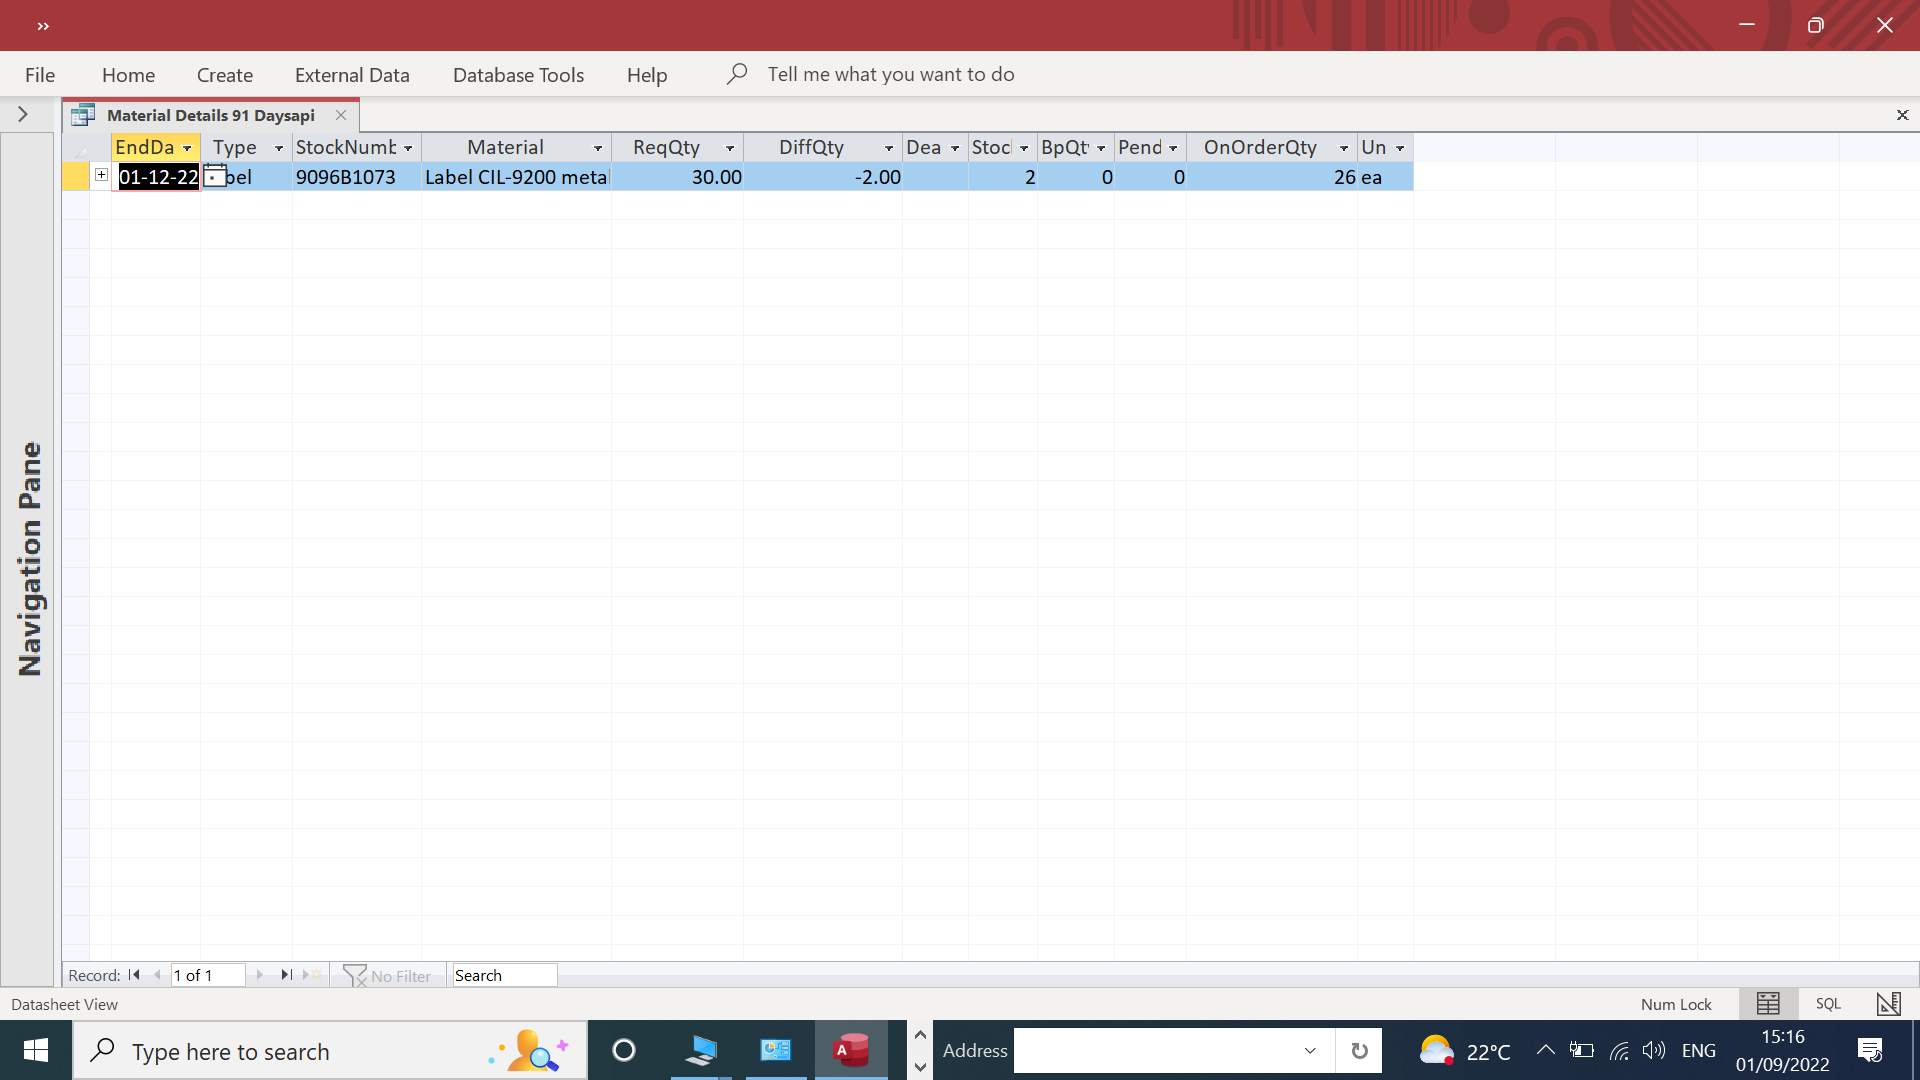Viewport: 1920px width, 1080px height.
Task: Open the File menu
Action: (x=40, y=75)
